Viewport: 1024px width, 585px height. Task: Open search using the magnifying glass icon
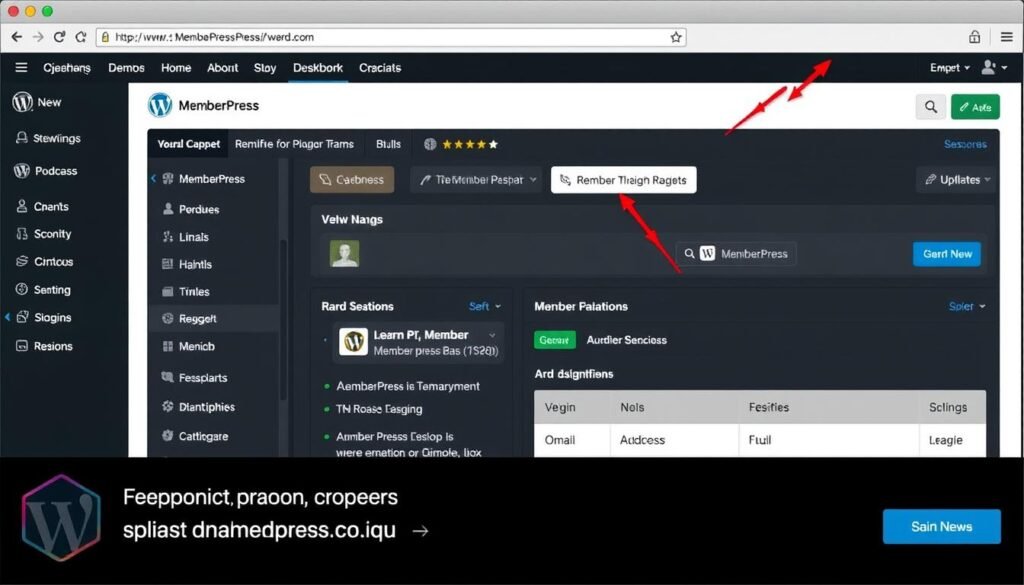930,106
